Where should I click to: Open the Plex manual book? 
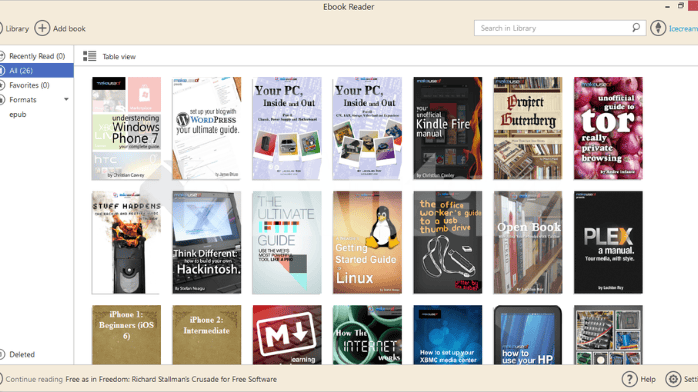coord(608,242)
